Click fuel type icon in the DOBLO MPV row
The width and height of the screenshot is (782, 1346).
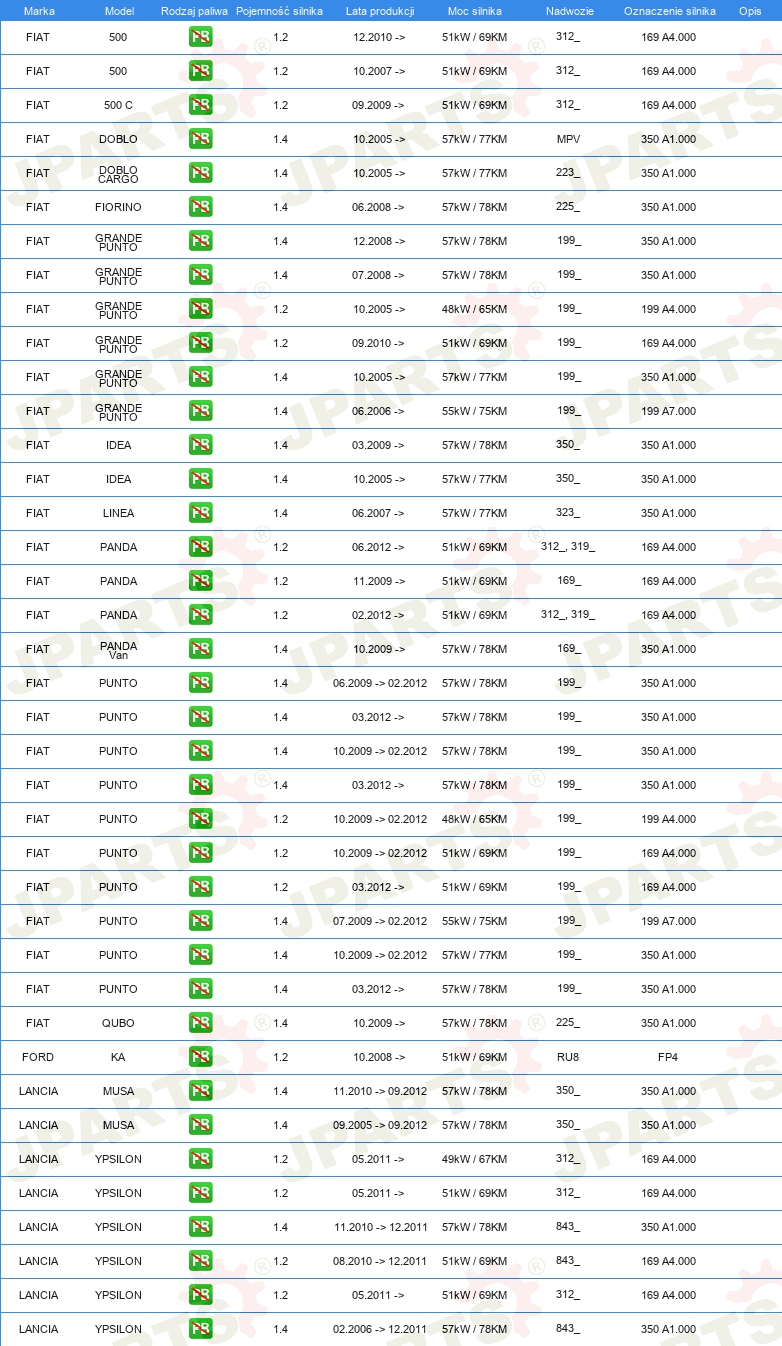point(200,139)
